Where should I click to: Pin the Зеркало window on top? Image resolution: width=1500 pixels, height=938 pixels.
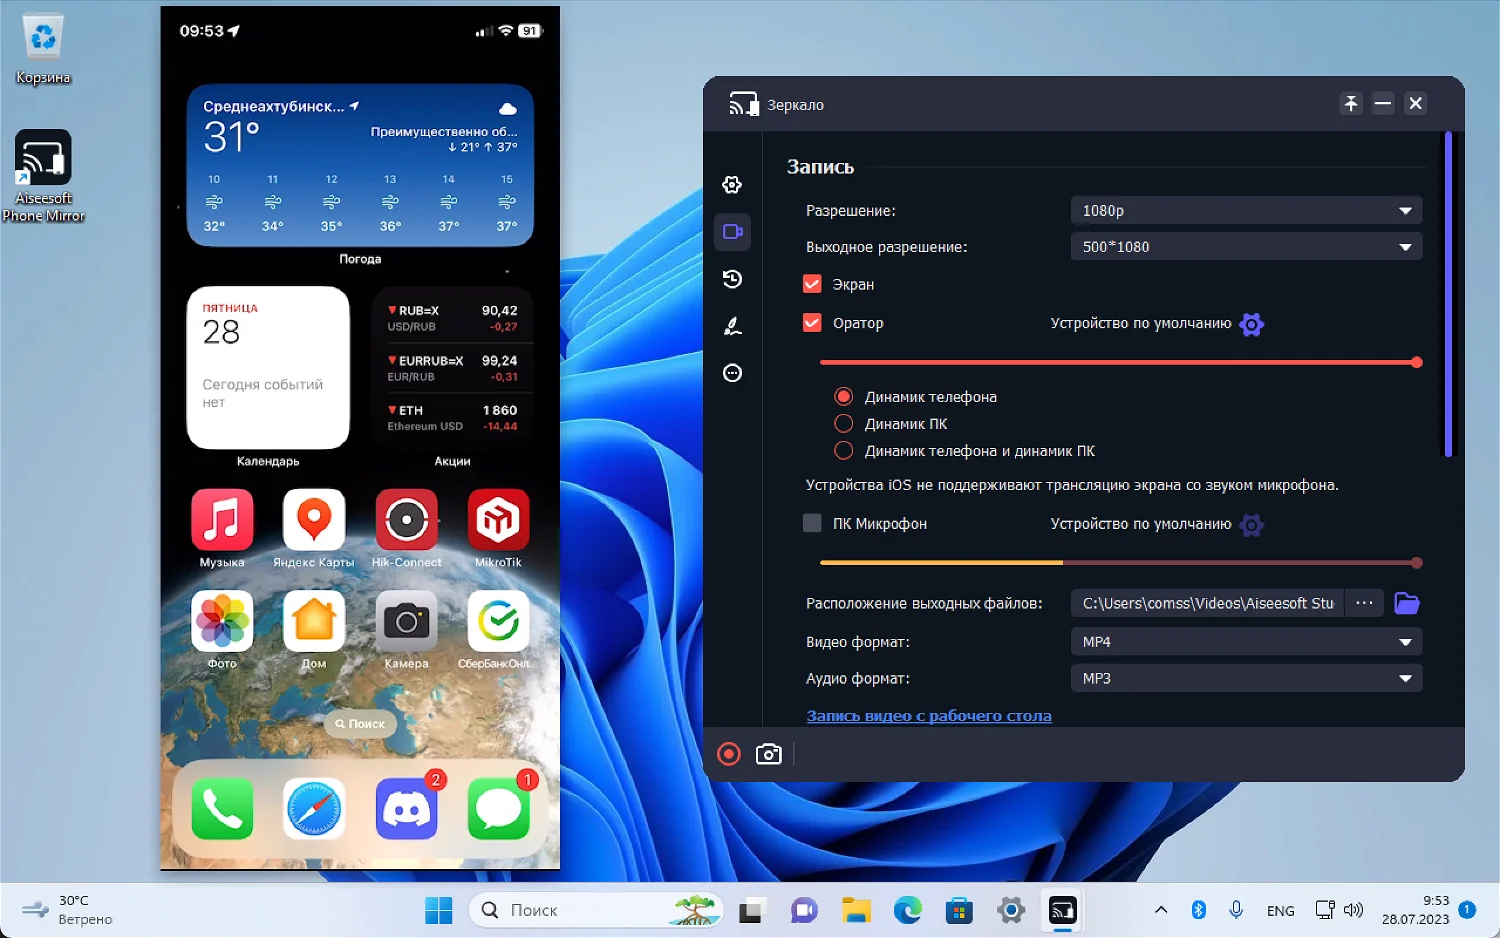tap(1351, 103)
